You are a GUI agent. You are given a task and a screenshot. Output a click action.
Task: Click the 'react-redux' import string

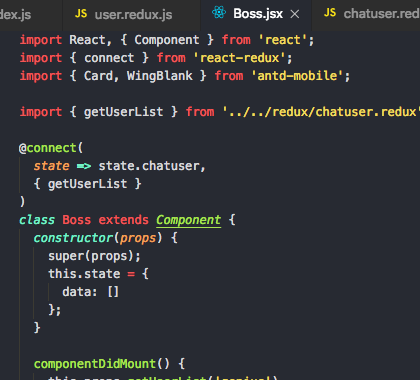[239, 58]
